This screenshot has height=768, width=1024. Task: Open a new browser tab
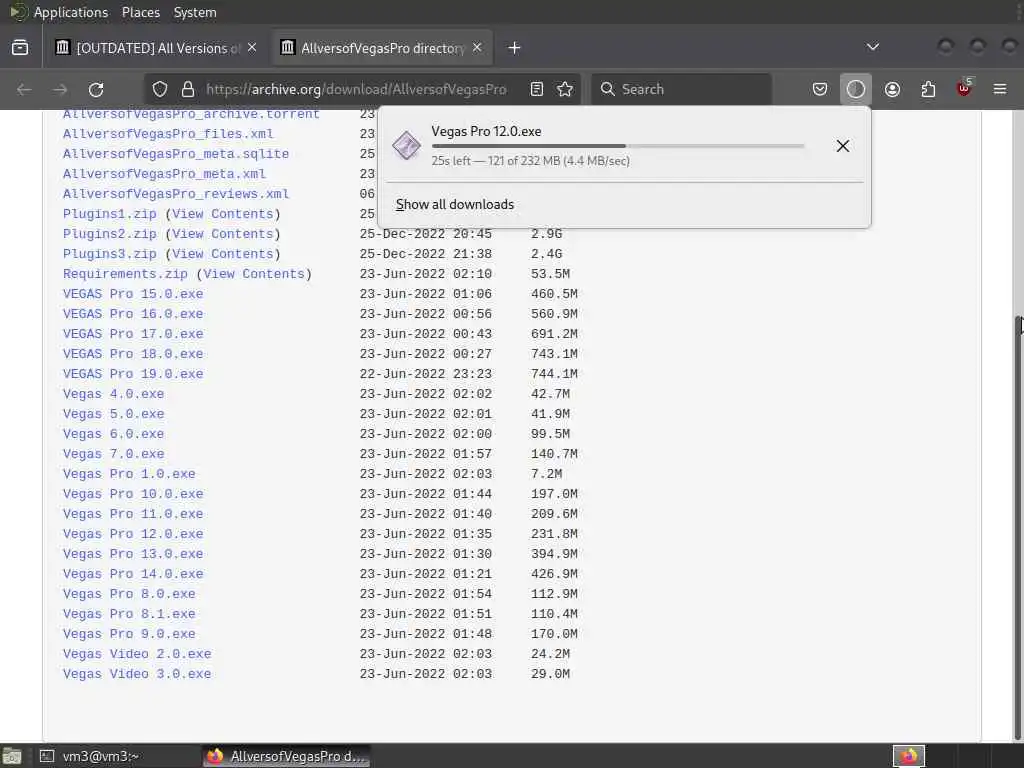[x=515, y=48]
